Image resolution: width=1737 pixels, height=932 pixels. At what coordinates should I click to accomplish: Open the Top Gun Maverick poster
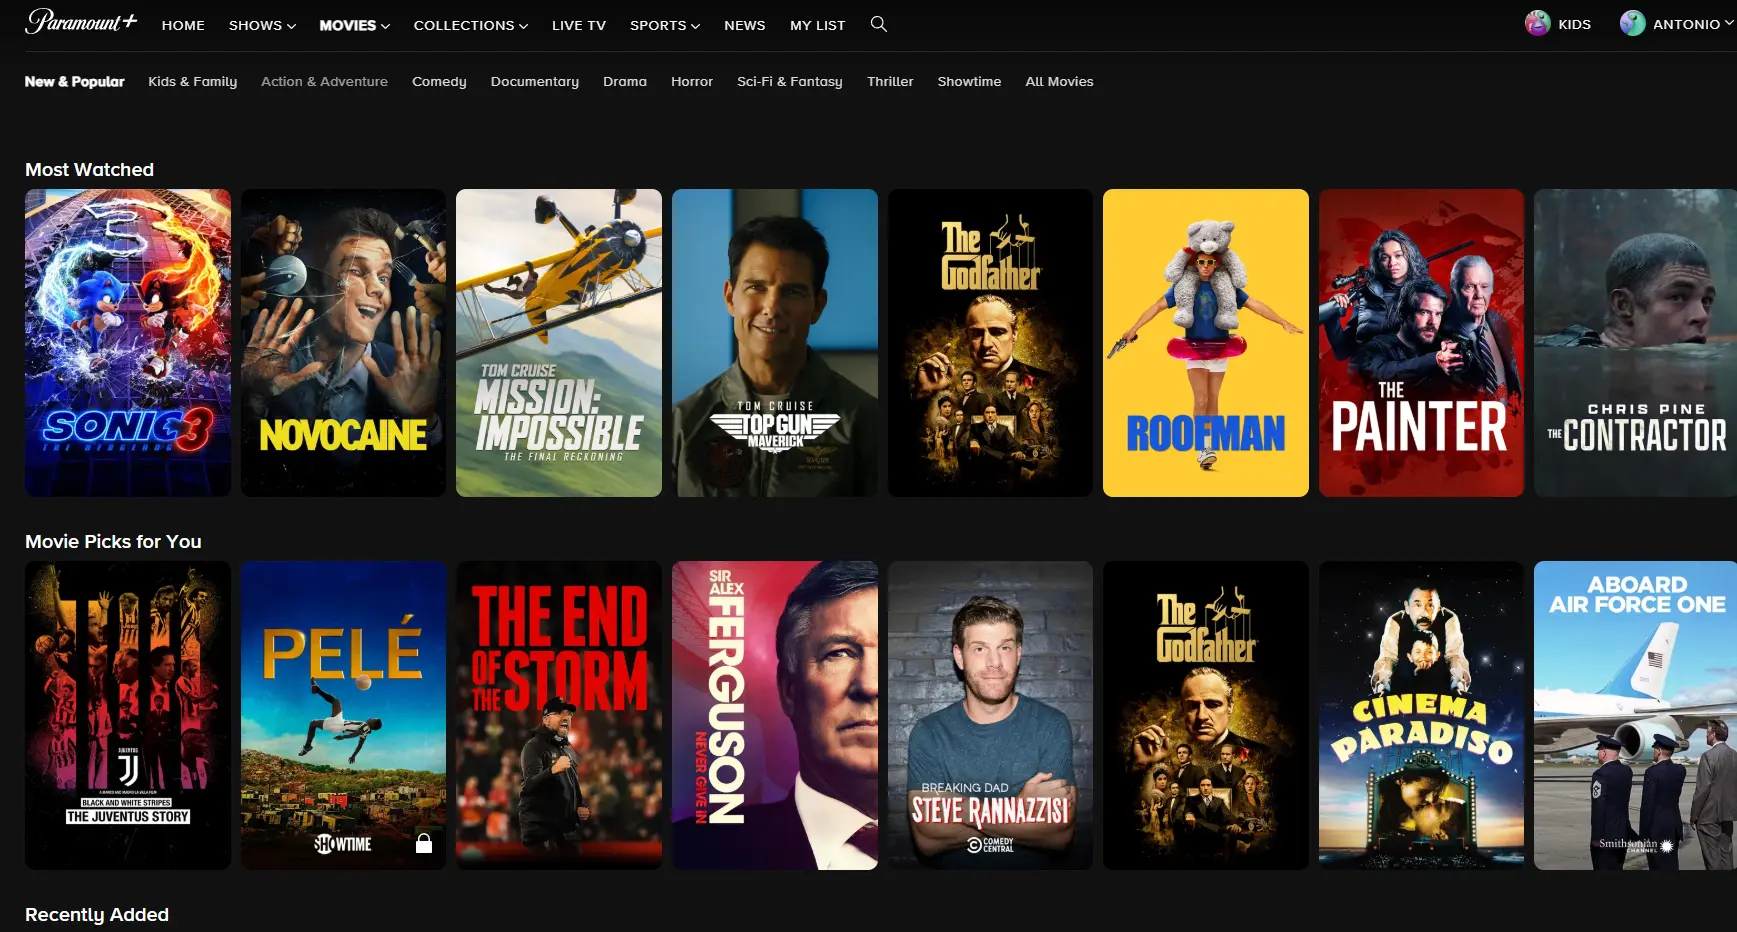(775, 343)
